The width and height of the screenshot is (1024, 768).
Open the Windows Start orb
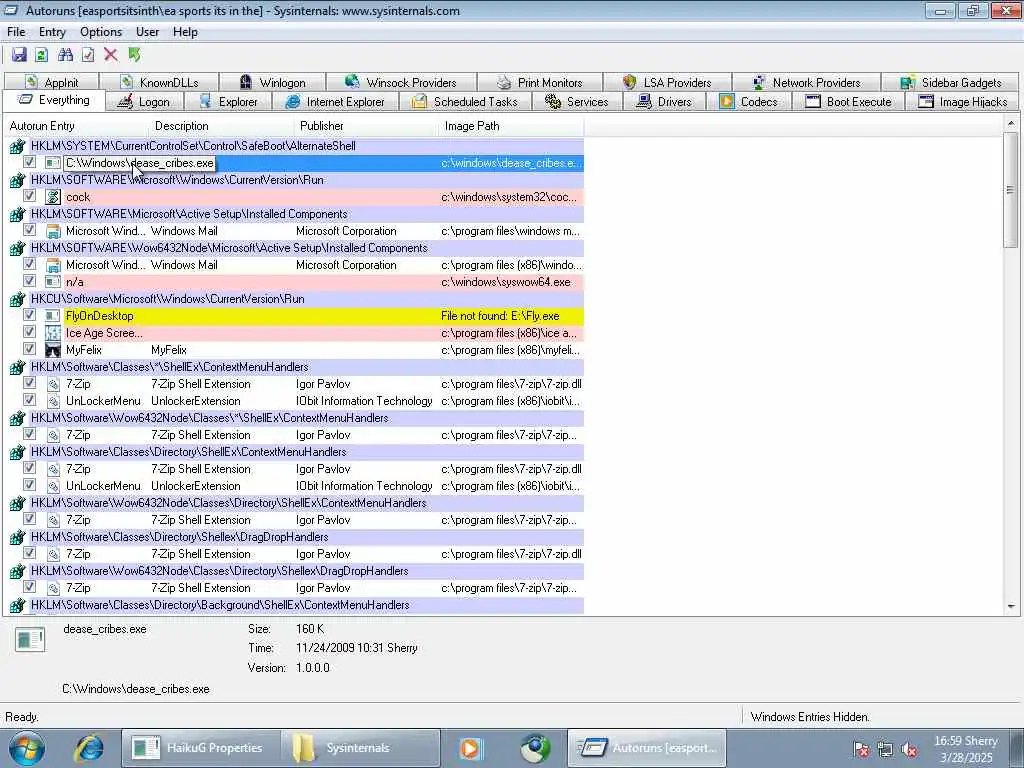click(x=27, y=748)
